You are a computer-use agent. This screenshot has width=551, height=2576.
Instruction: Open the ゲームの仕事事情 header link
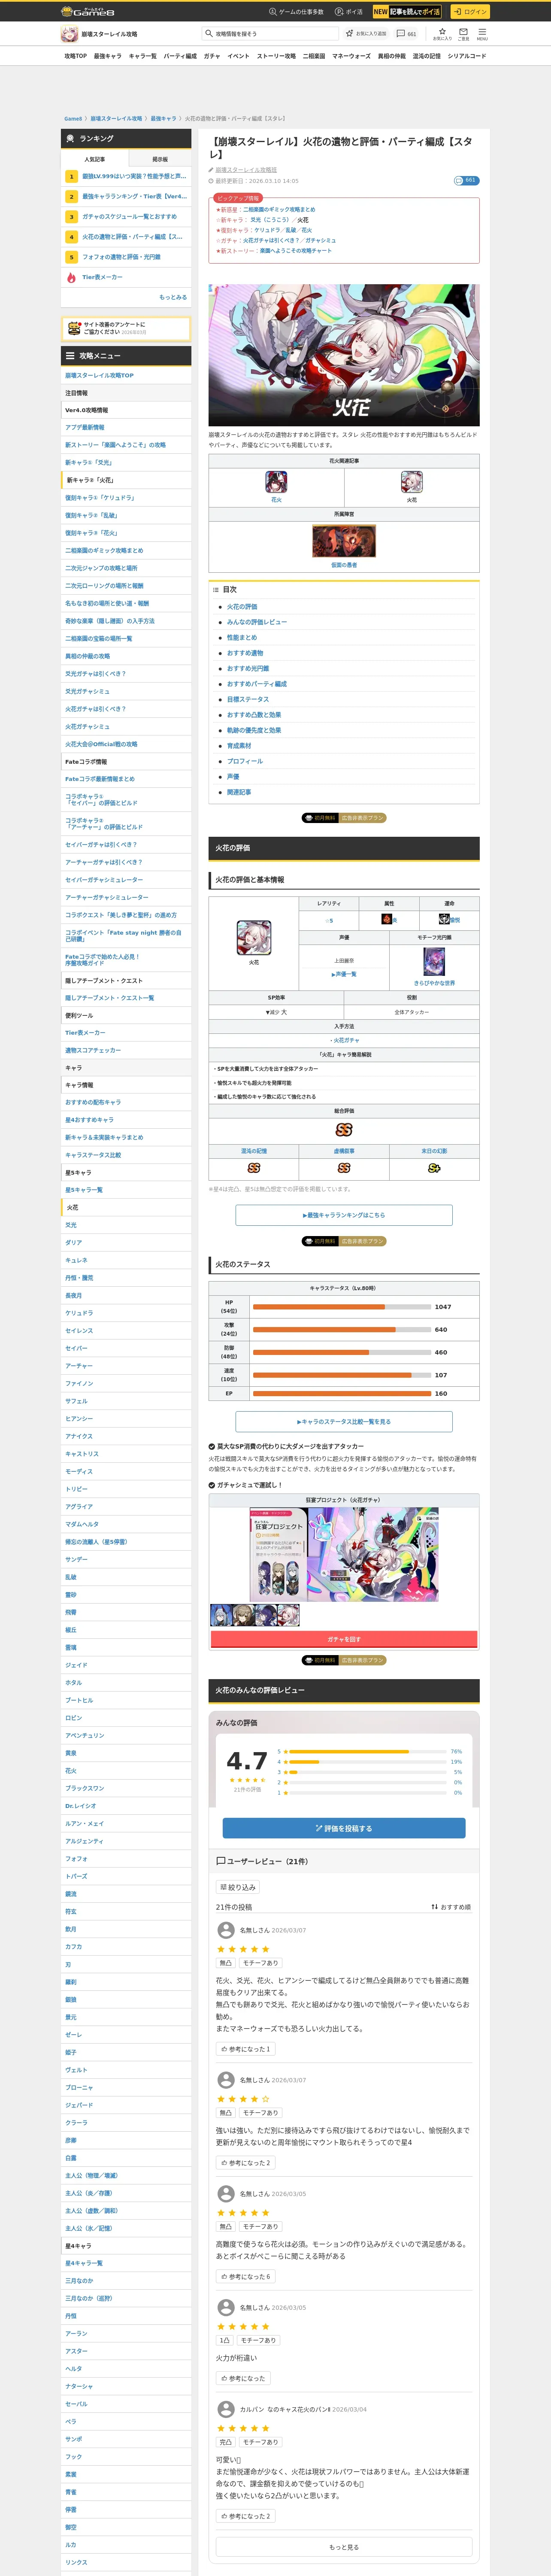pyautogui.click(x=296, y=12)
